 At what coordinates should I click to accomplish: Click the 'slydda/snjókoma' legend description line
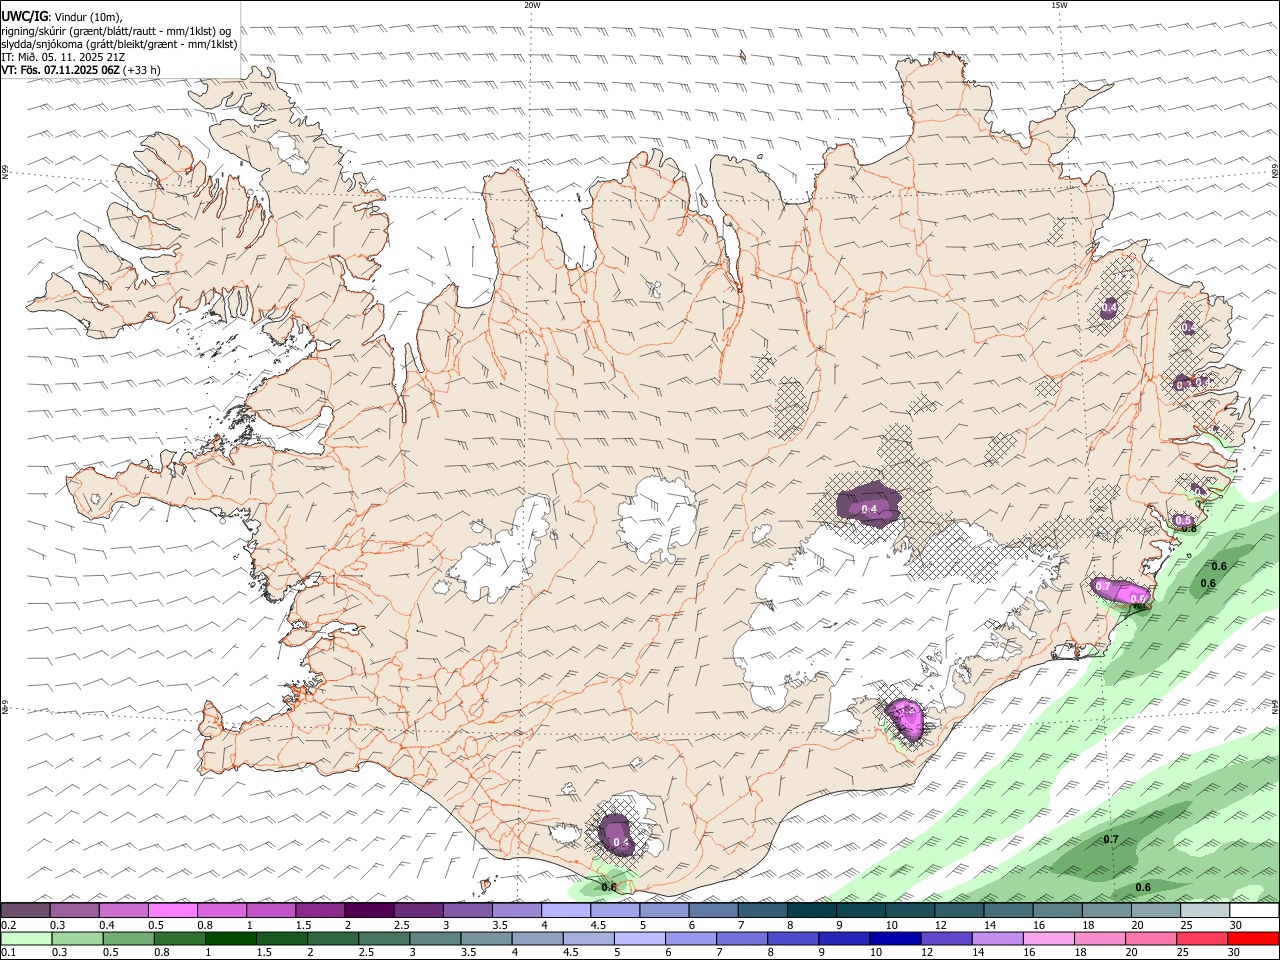click(119, 43)
